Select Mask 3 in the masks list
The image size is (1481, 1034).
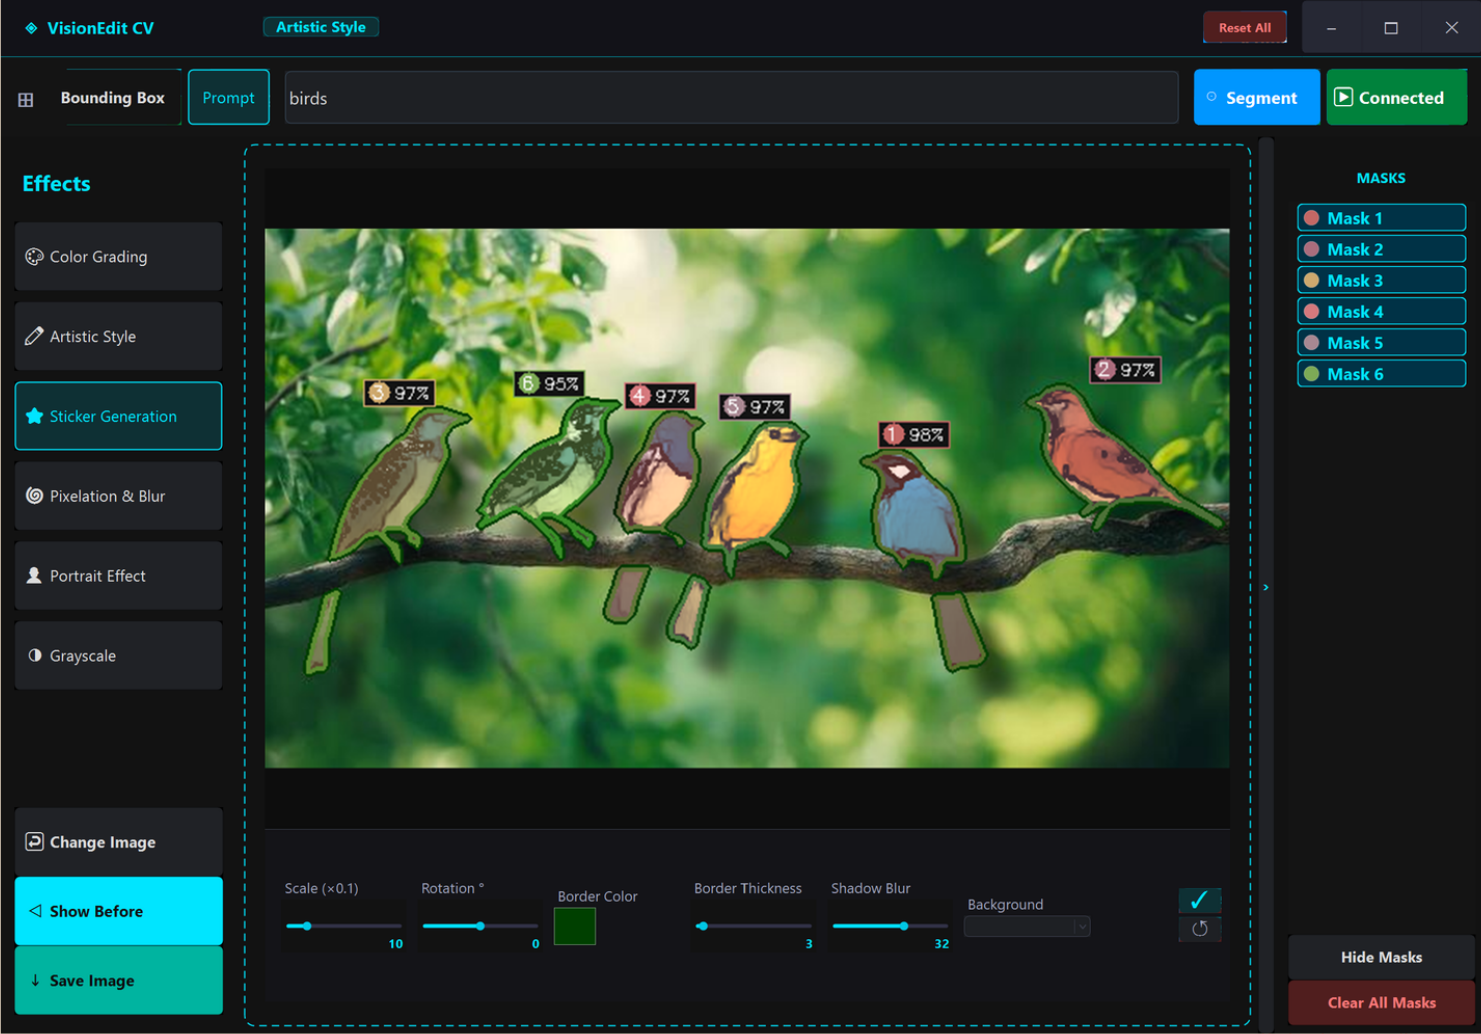[x=1381, y=280]
